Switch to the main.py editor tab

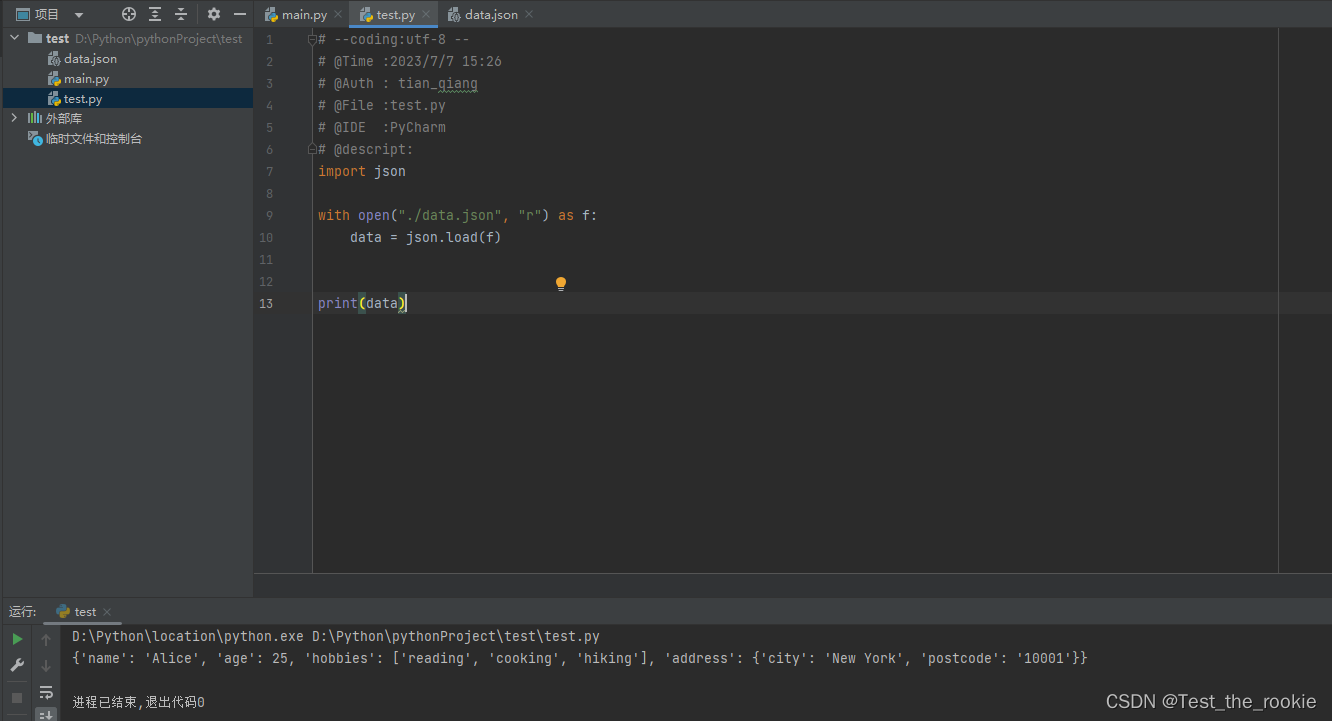click(x=304, y=14)
